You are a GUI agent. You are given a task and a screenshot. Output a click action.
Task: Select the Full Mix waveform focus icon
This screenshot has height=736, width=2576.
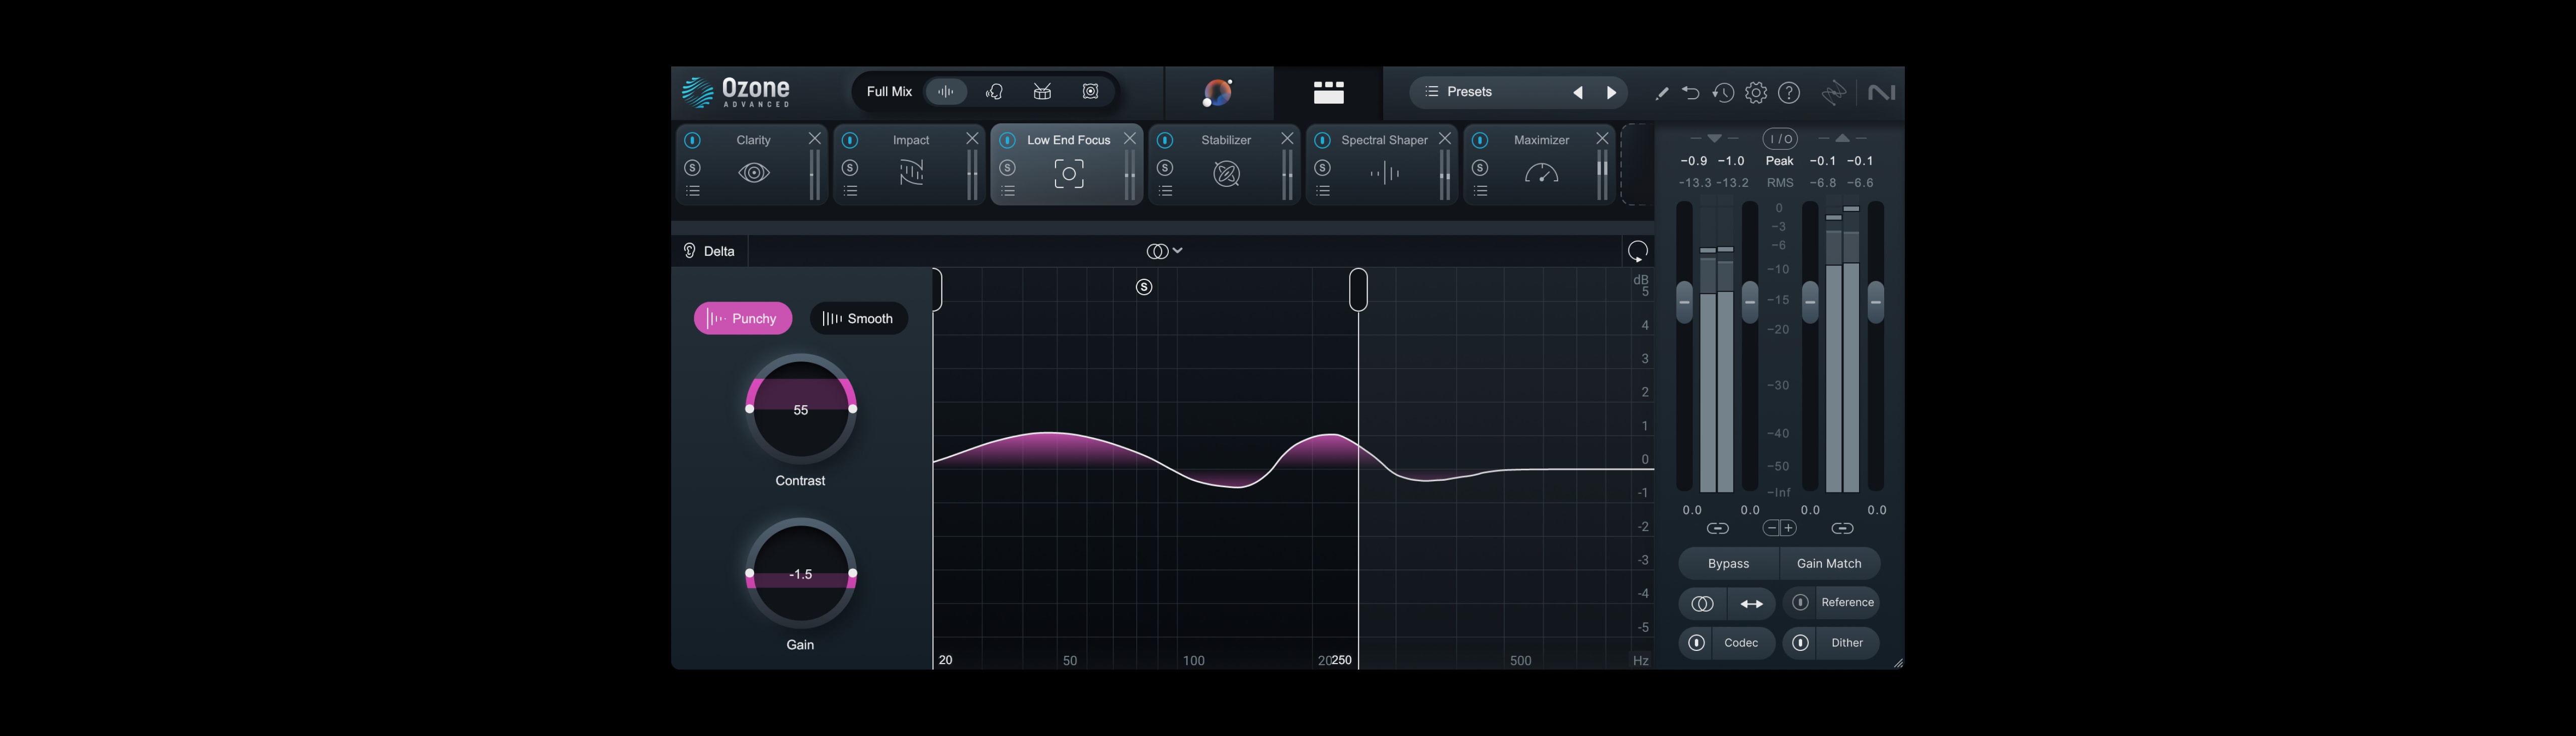pos(946,92)
